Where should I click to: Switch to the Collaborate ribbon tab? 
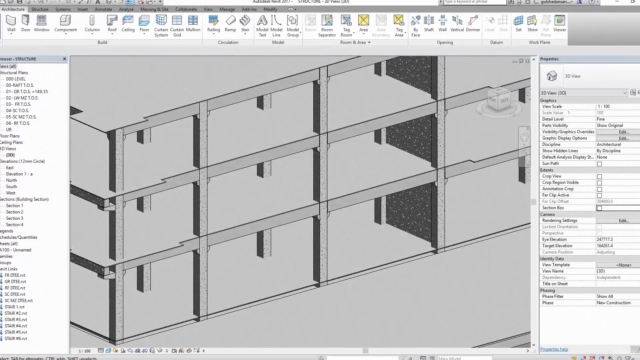pos(186,9)
